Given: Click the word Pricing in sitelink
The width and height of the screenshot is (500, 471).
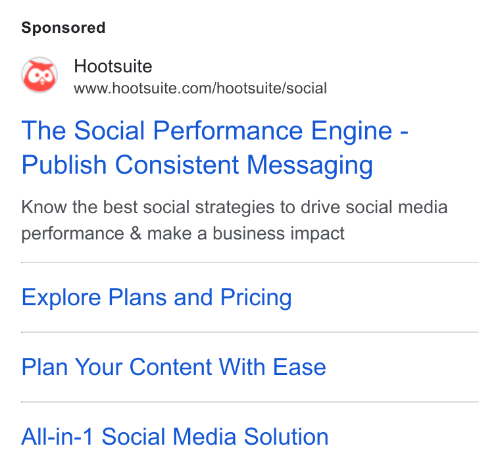Looking at the screenshot, I should click(x=256, y=298).
